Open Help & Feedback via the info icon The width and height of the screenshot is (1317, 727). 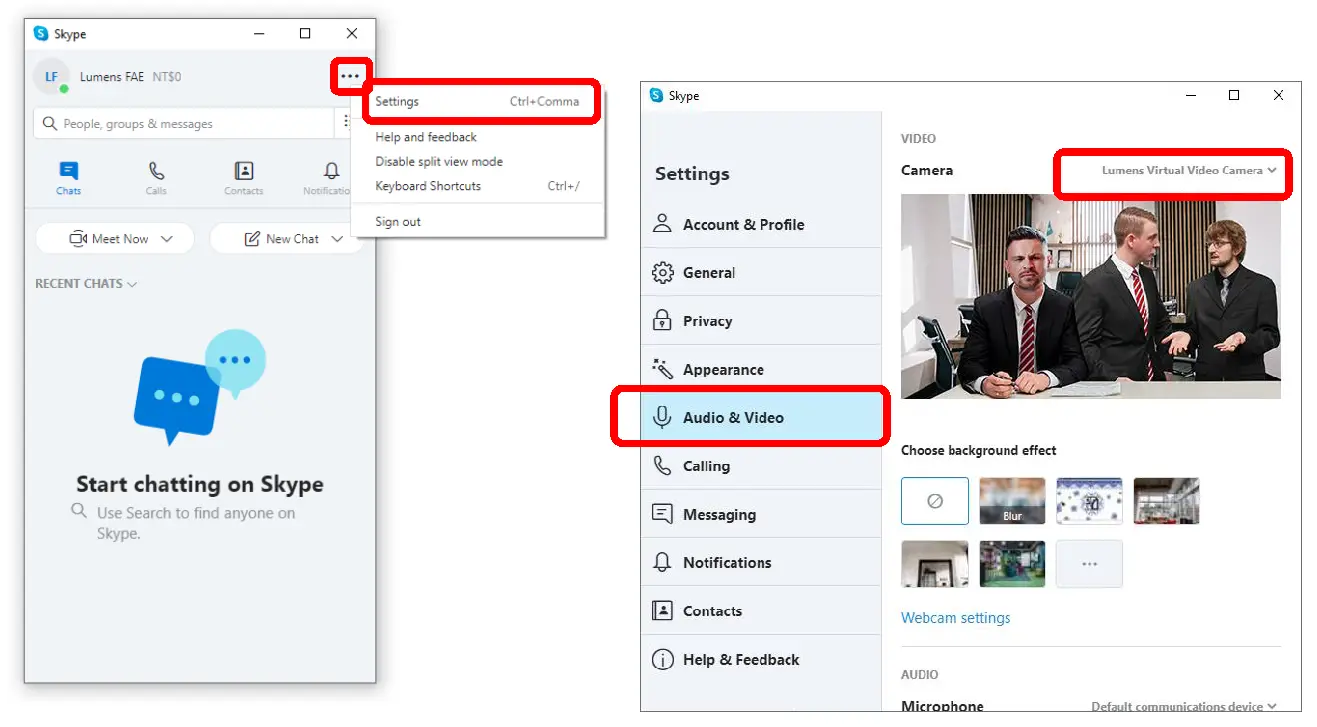(662, 659)
